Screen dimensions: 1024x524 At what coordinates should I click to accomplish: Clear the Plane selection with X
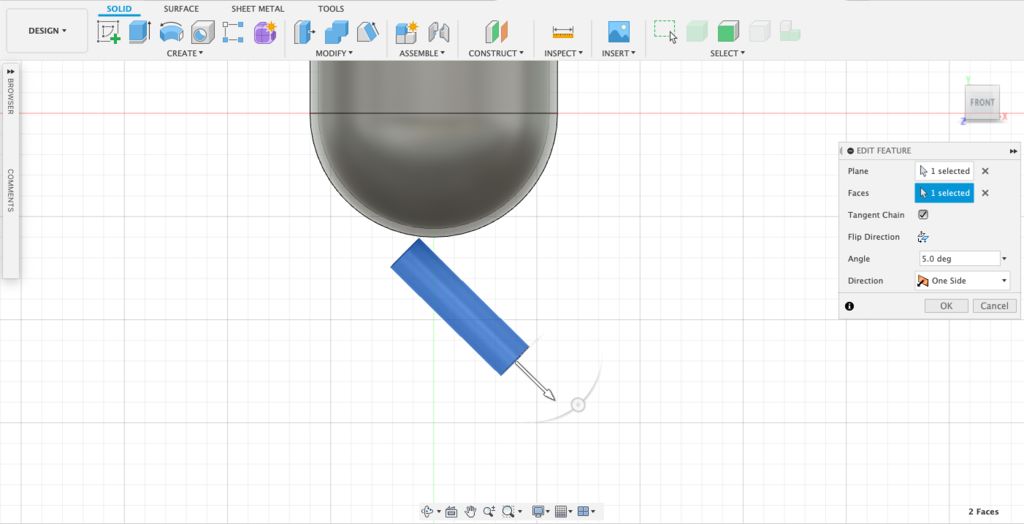click(985, 171)
